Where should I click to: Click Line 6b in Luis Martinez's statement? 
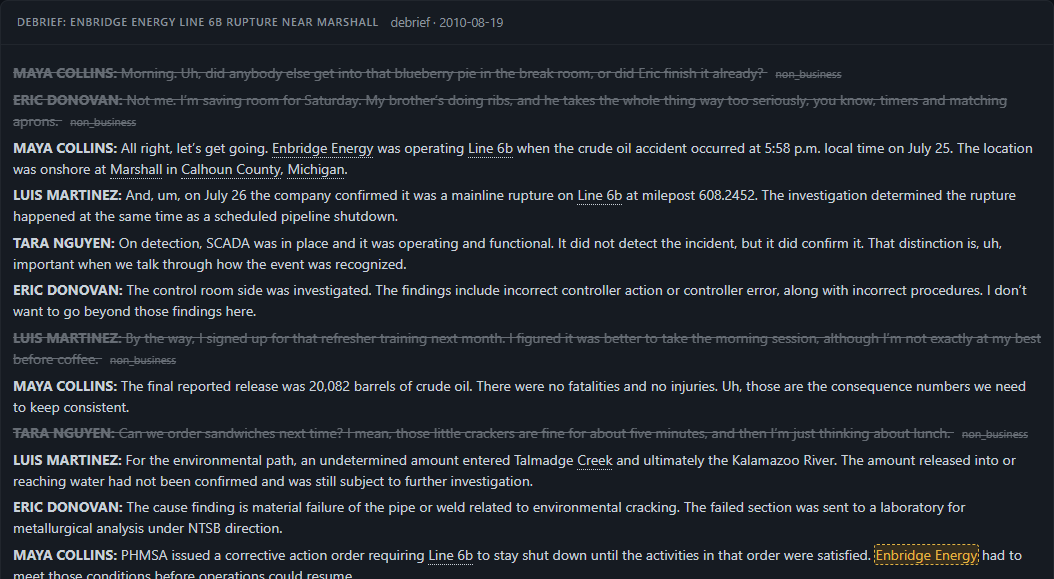coord(600,196)
